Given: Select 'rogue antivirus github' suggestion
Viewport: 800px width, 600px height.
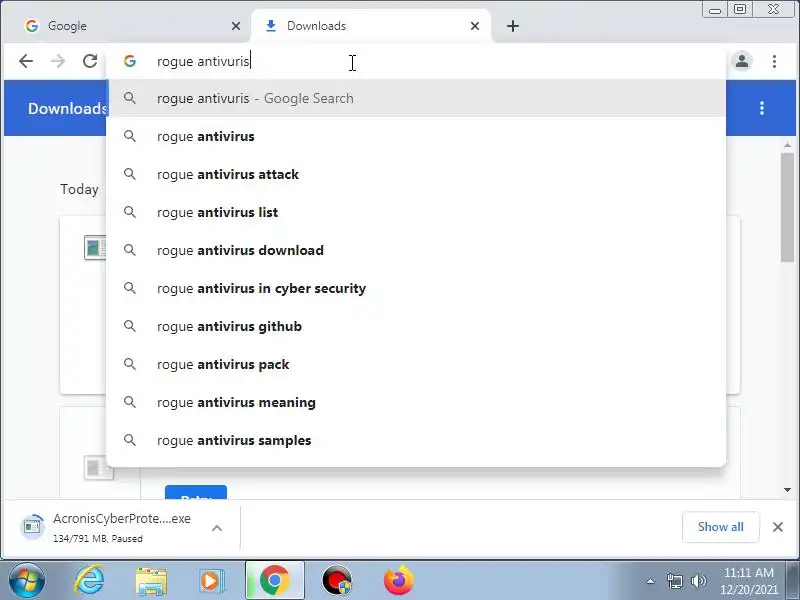Looking at the screenshot, I should coord(416,327).
